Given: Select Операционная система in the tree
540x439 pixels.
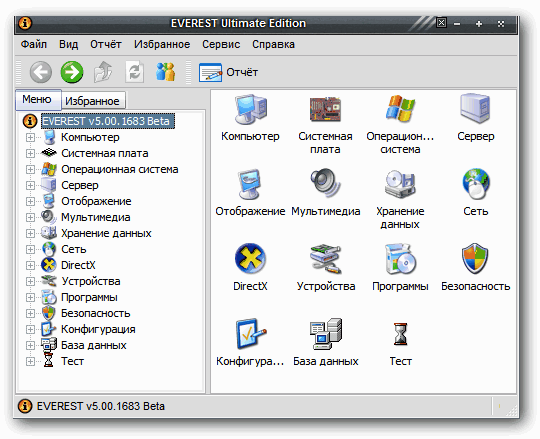Looking at the screenshot, I should (120, 169).
